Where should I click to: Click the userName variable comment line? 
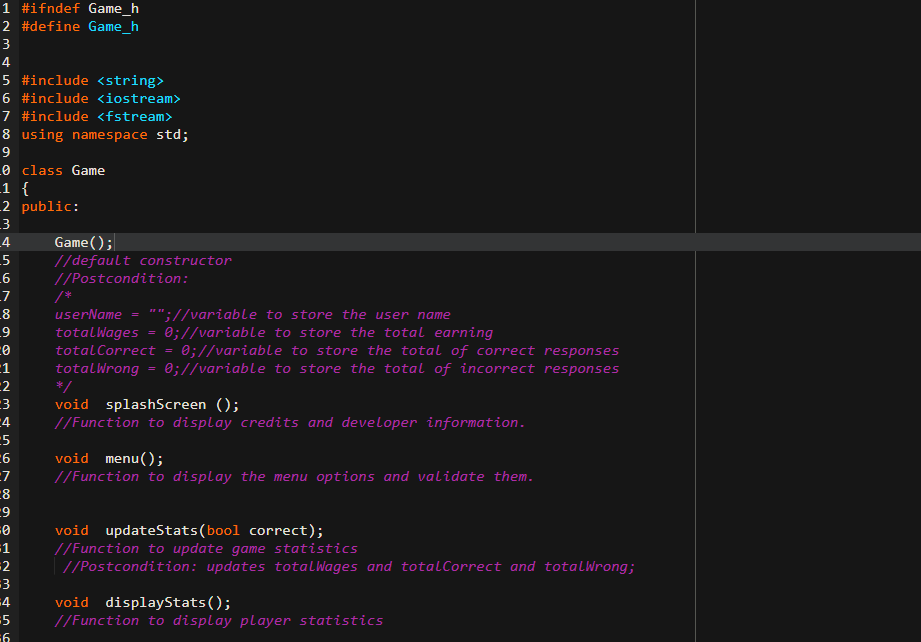[250, 314]
